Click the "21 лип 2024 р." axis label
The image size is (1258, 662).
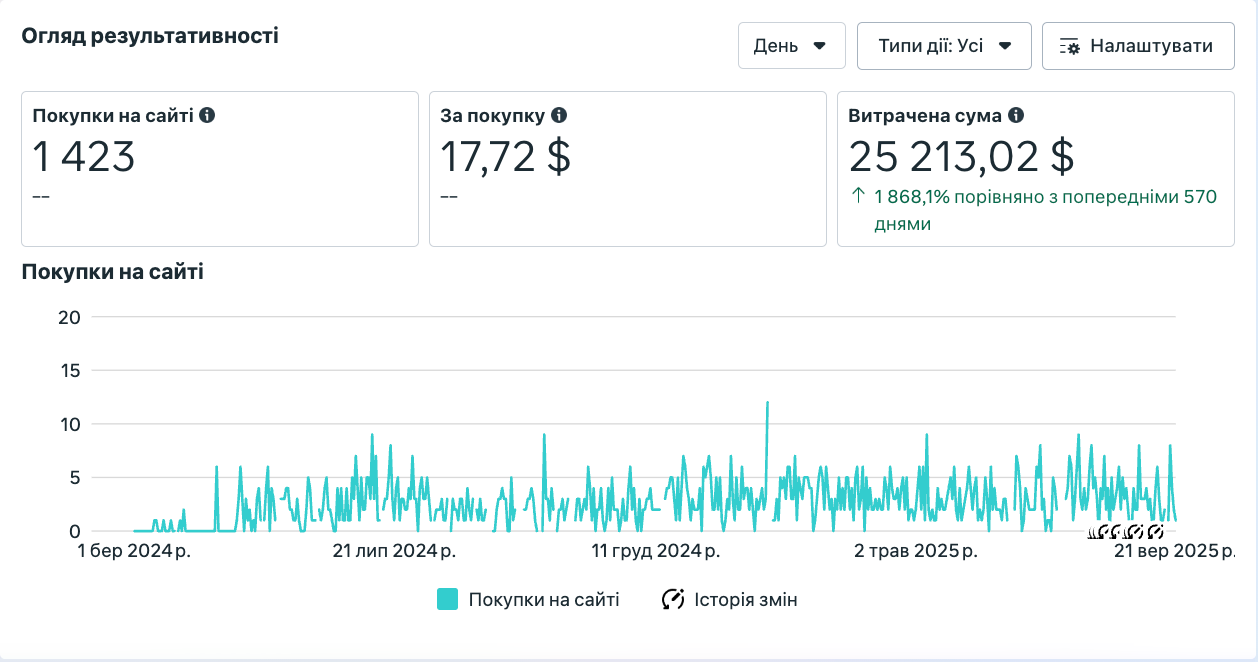(x=394, y=551)
